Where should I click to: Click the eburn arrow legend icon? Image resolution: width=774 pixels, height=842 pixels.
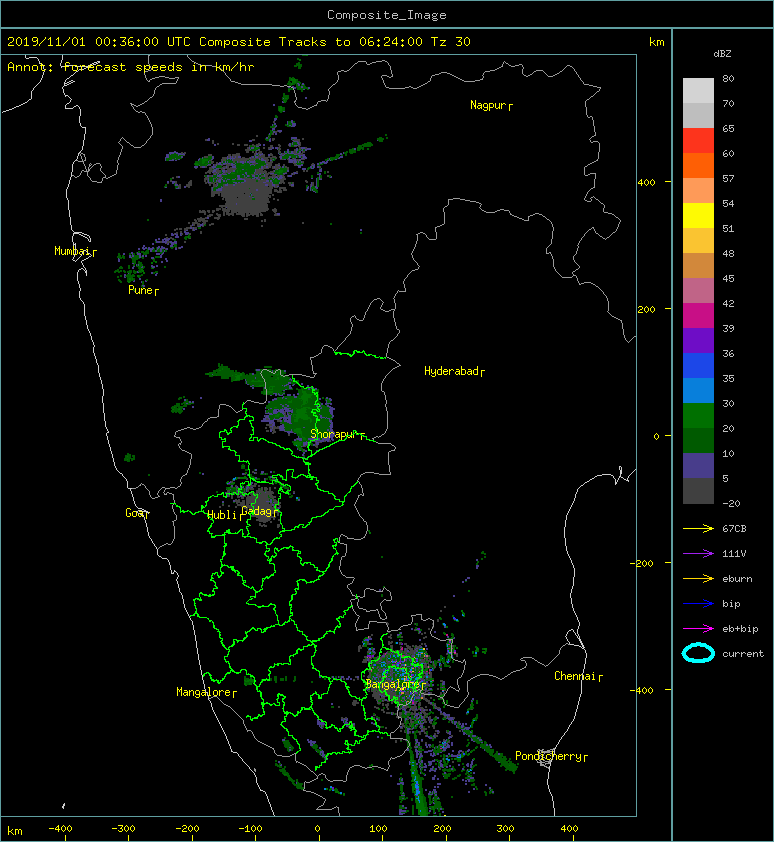[698, 578]
